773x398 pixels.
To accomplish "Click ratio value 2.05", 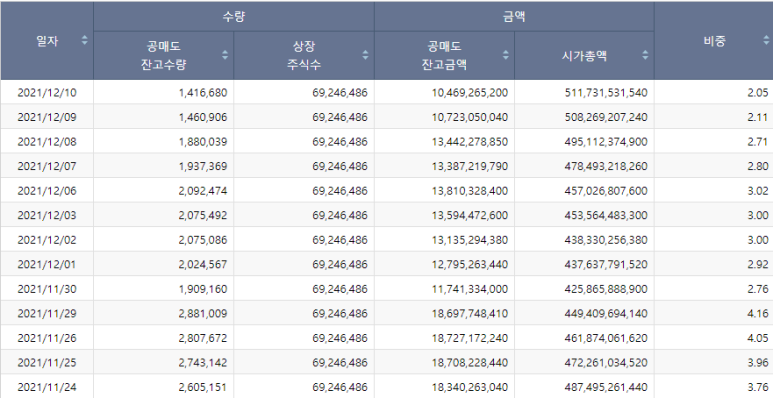I will coord(758,93).
